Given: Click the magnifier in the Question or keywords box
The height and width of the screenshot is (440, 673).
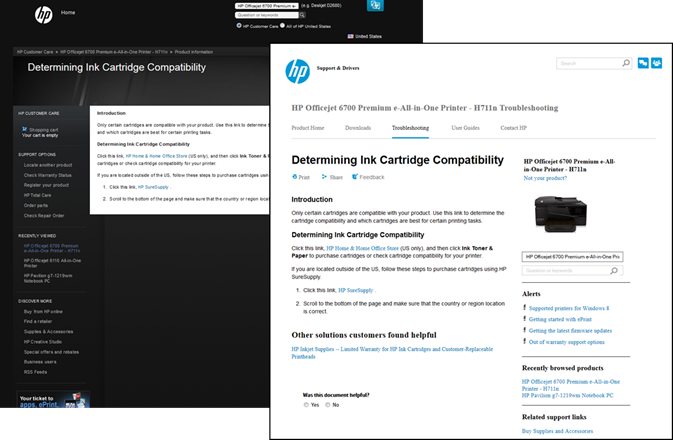Looking at the screenshot, I should click(614, 270).
